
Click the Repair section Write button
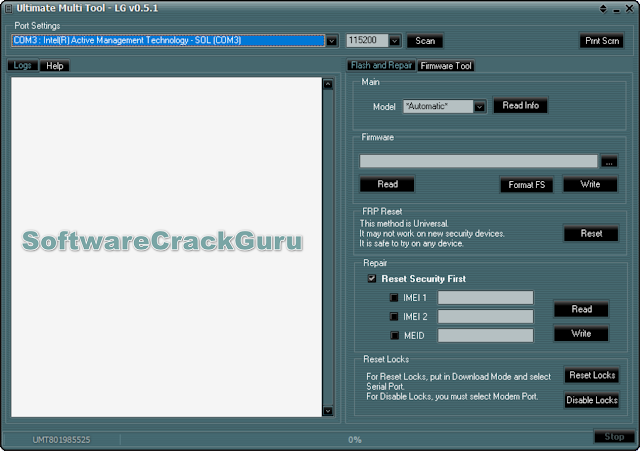[581, 333]
